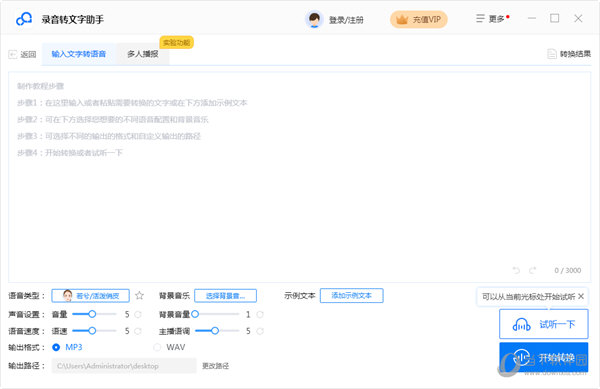
Task: Click 更改路径 to change path
Action: coord(215,366)
